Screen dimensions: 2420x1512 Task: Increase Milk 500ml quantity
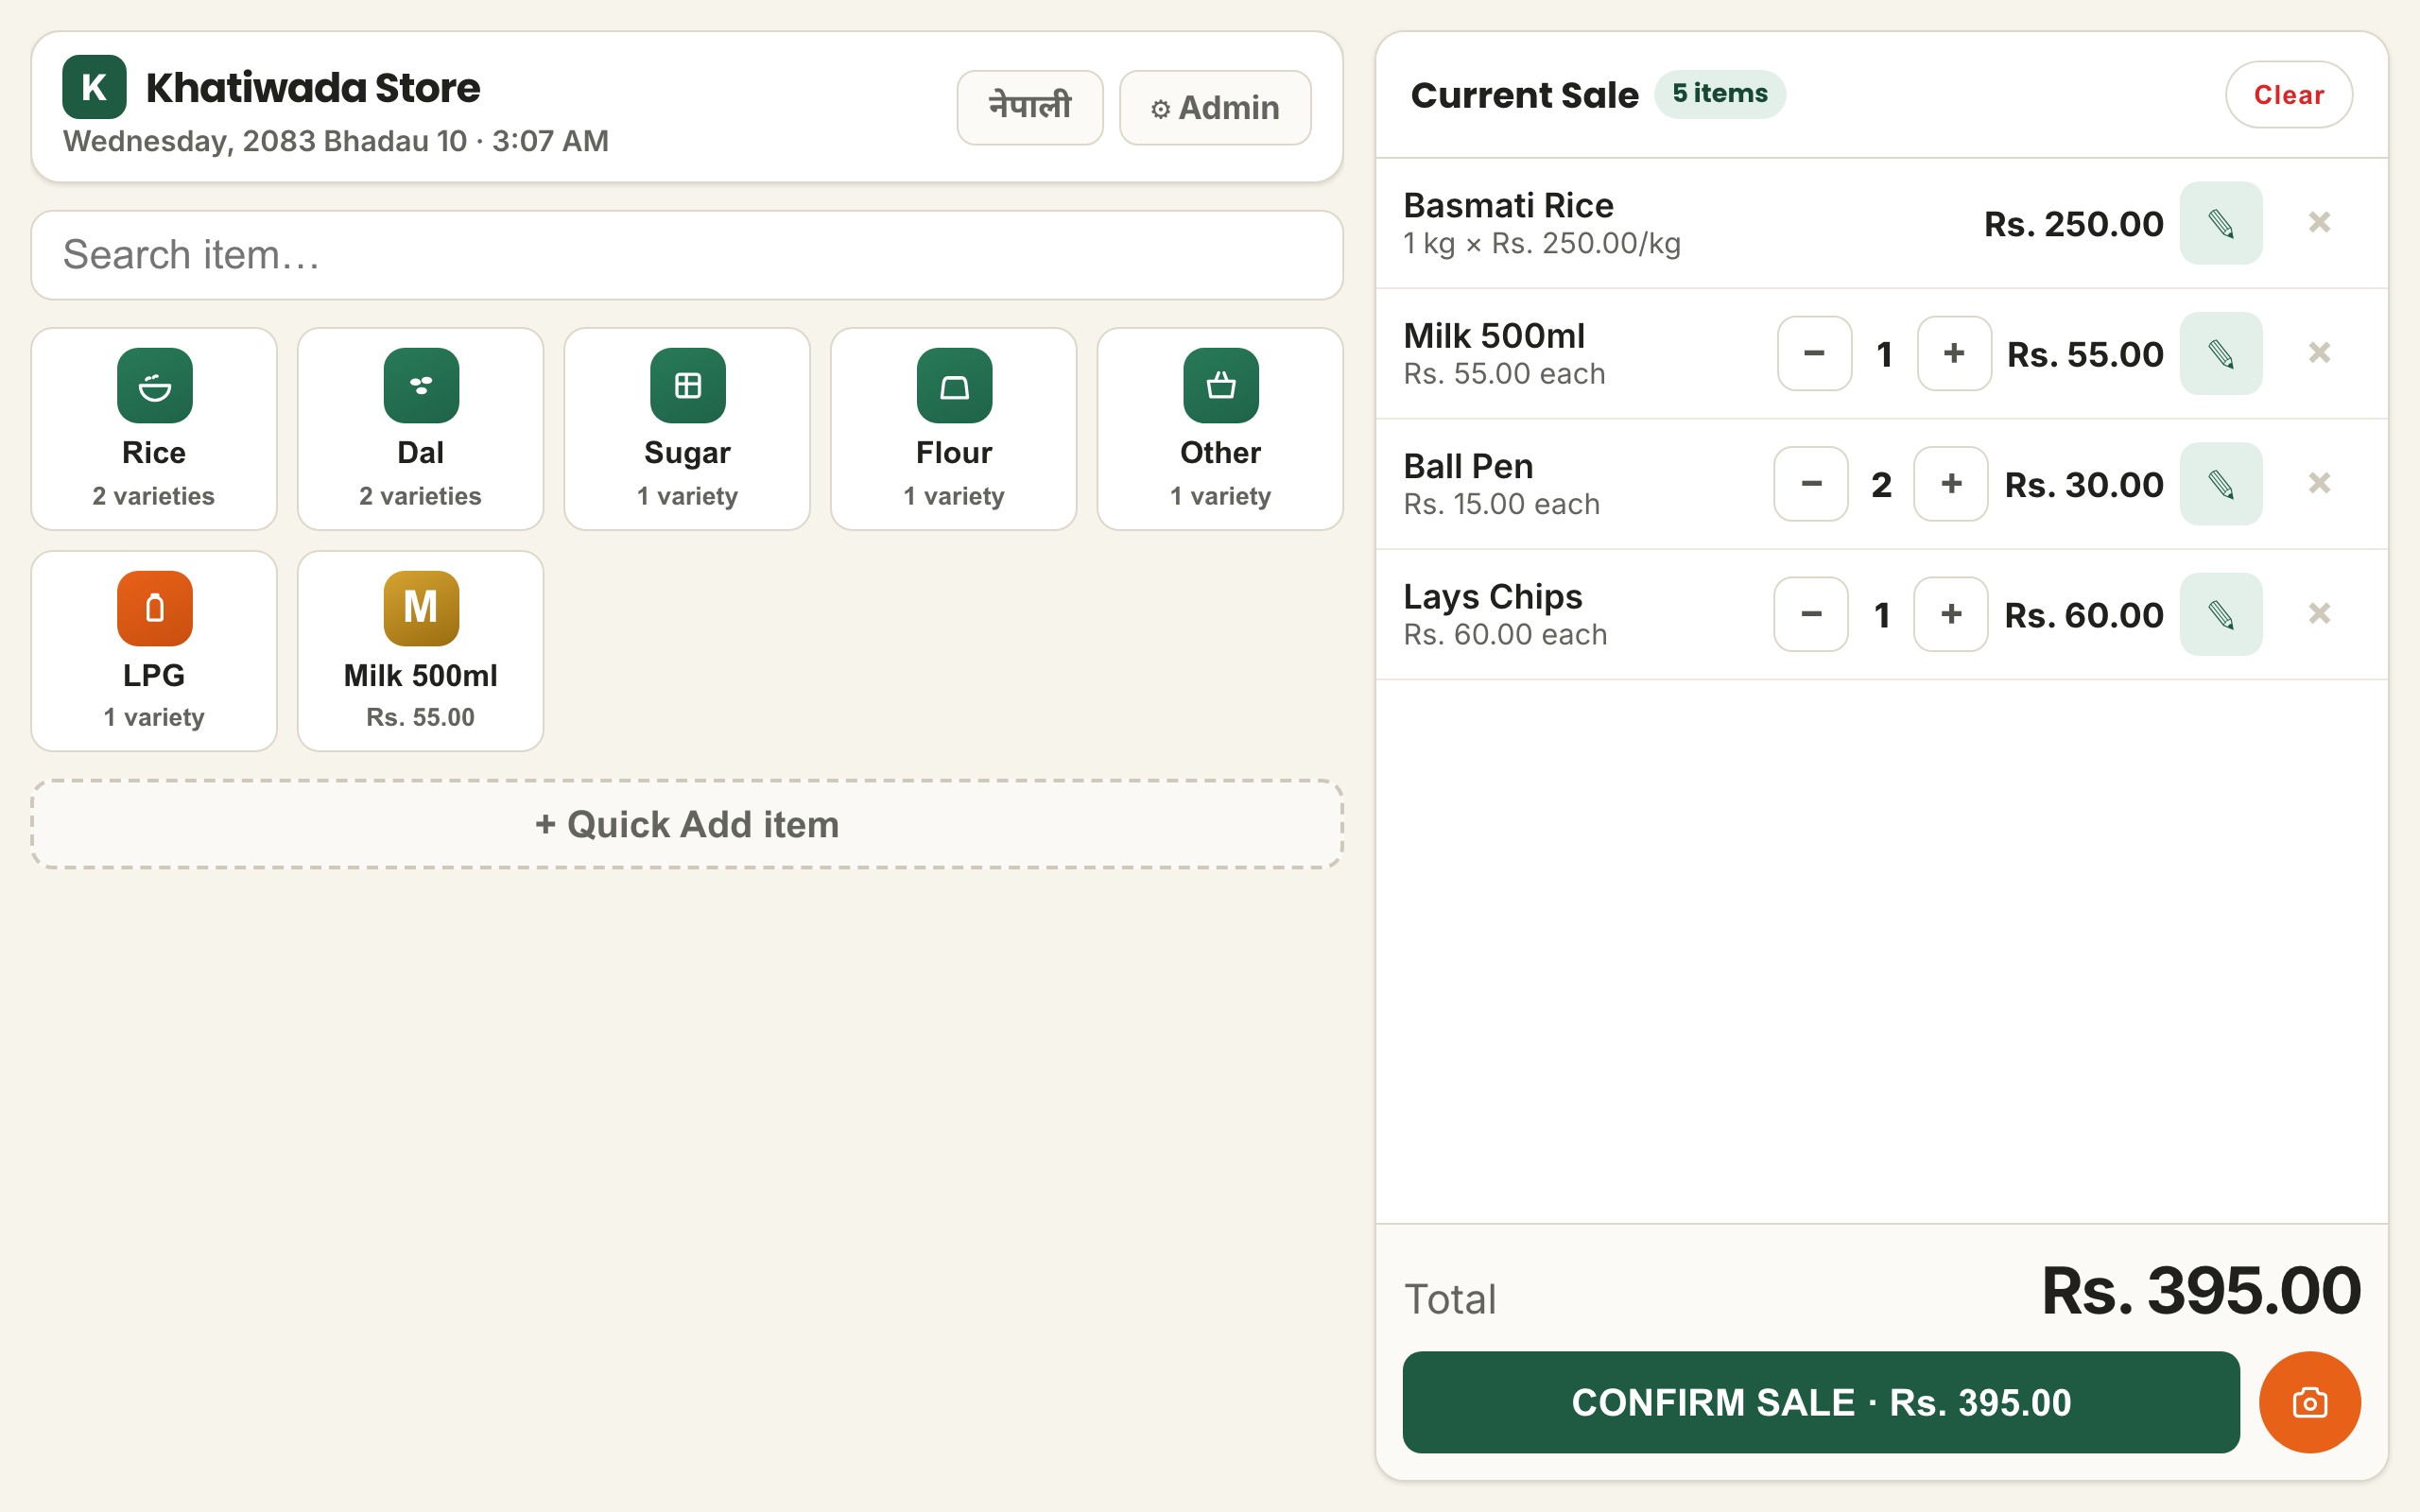pyautogui.click(x=1954, y=353)
